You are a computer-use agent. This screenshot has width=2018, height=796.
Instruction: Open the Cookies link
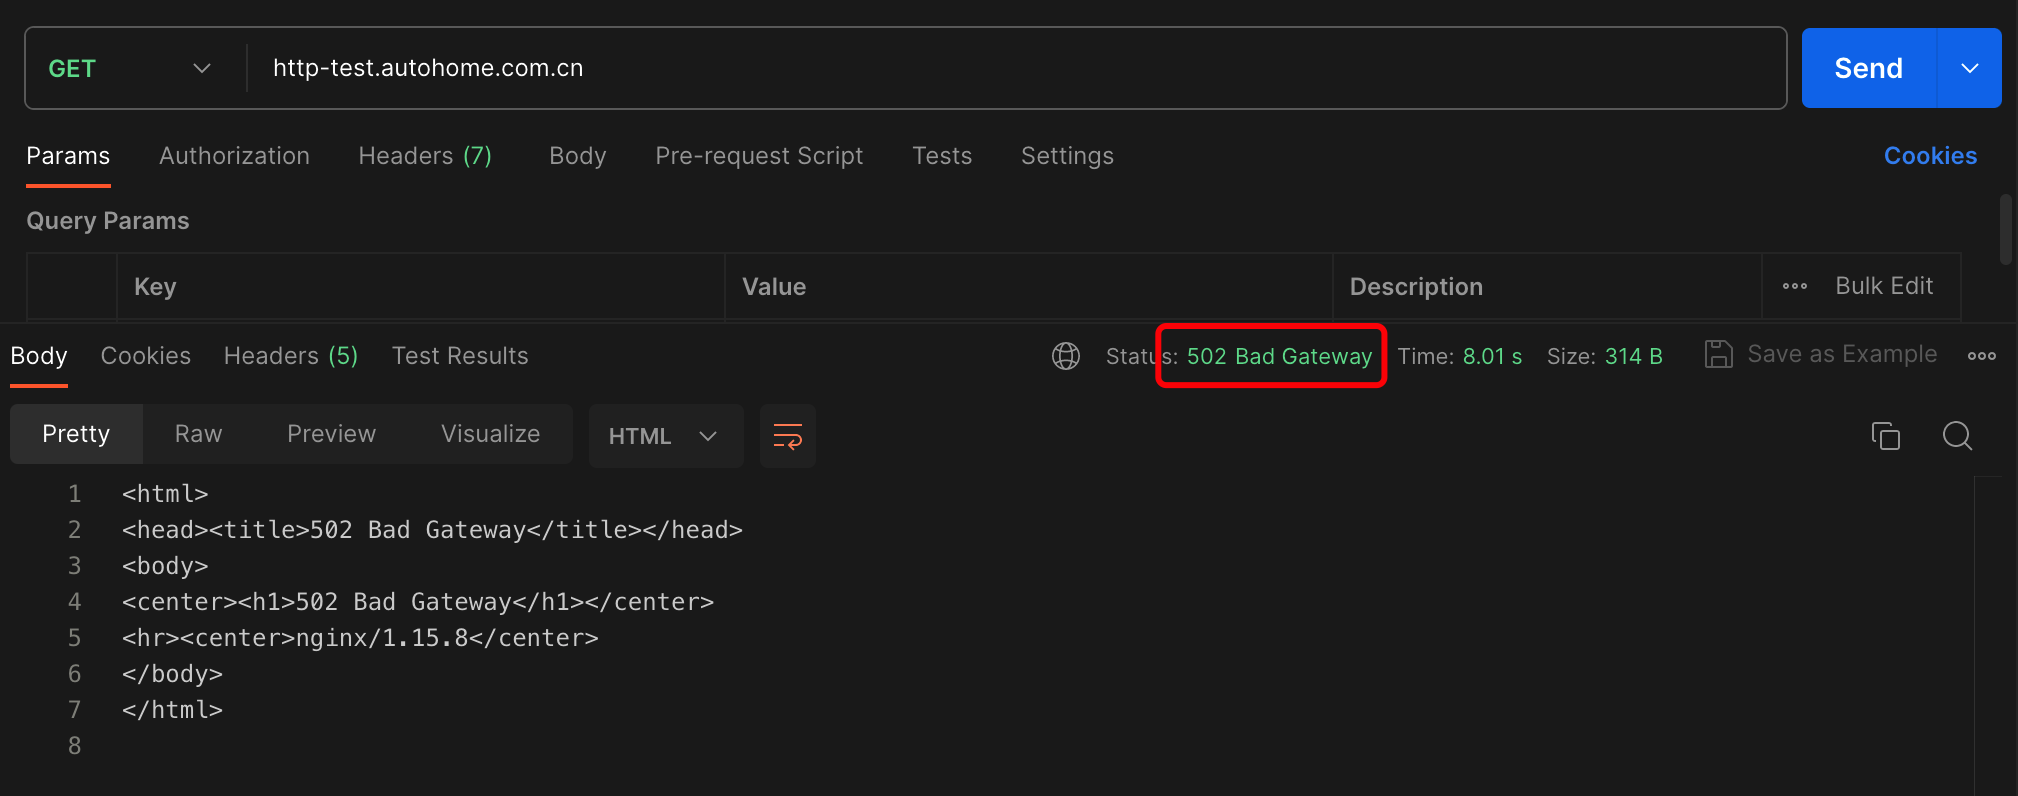(1930, 156)
